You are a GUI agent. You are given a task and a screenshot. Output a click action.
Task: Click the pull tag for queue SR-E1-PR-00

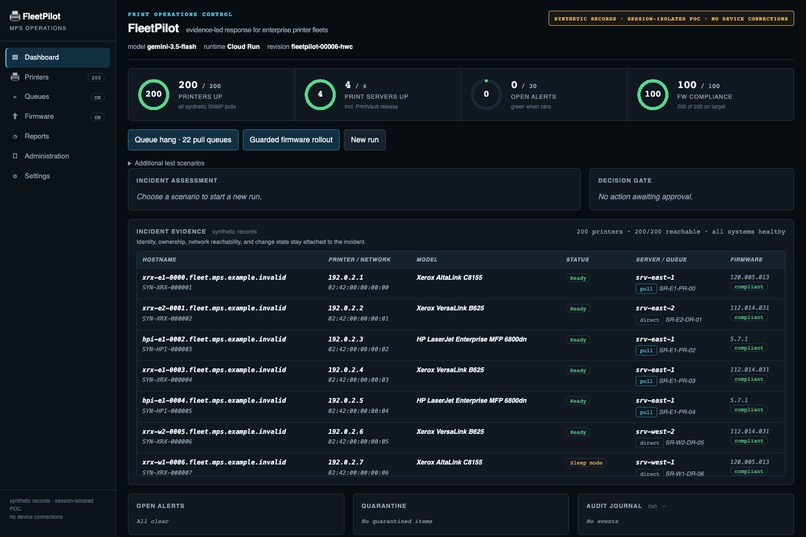click(x=646, y=289)
